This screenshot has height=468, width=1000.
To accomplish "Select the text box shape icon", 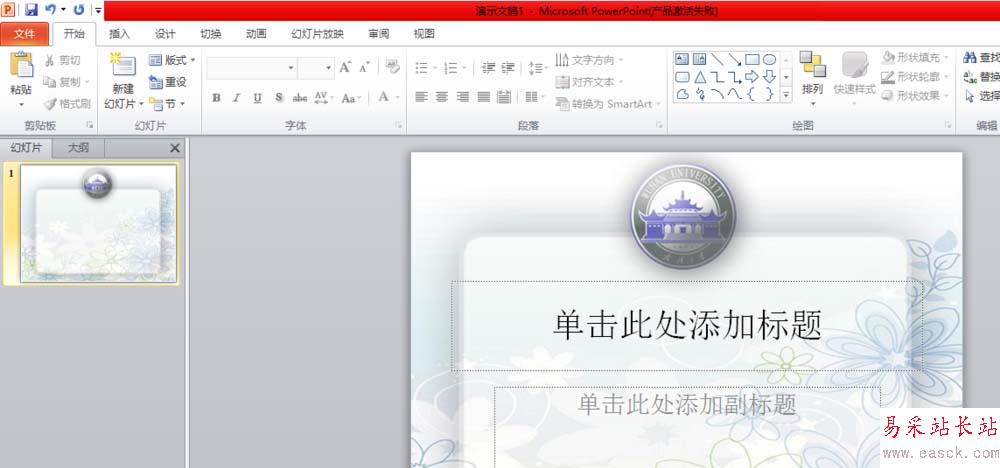I will [x=682, y=59].
